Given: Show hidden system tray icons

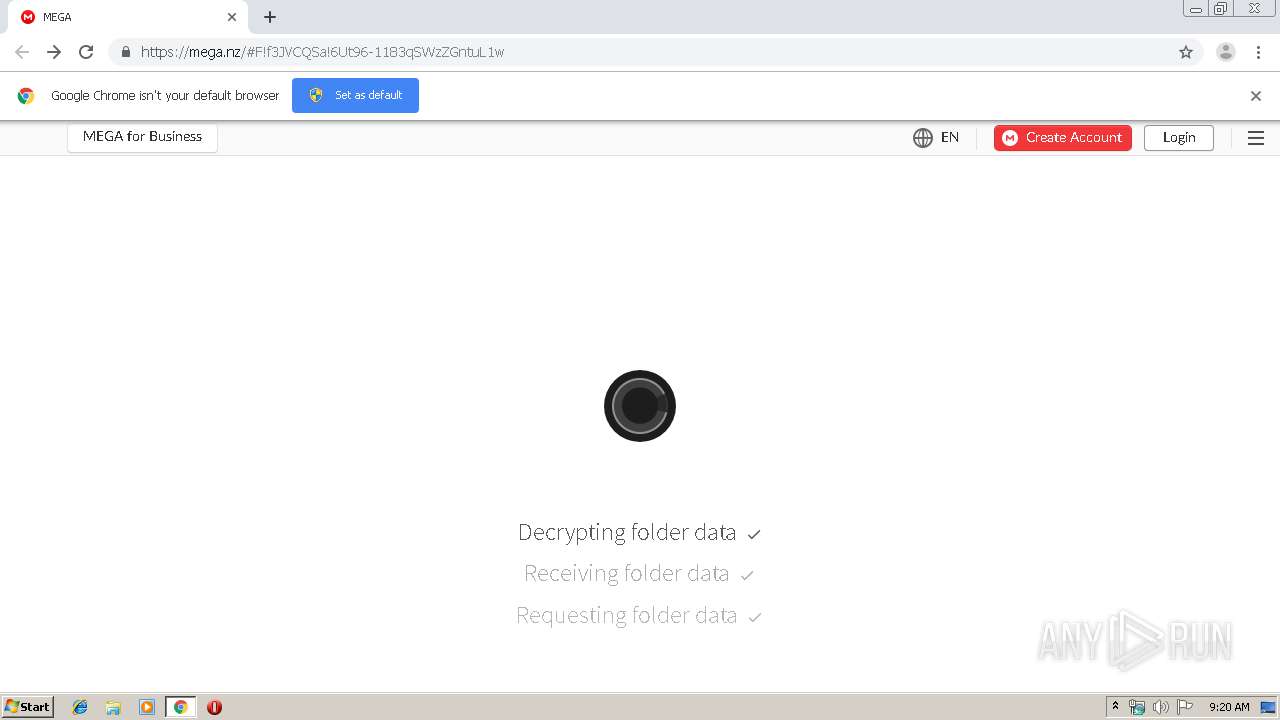Looking at the screenshot, I should [1115, 707].
